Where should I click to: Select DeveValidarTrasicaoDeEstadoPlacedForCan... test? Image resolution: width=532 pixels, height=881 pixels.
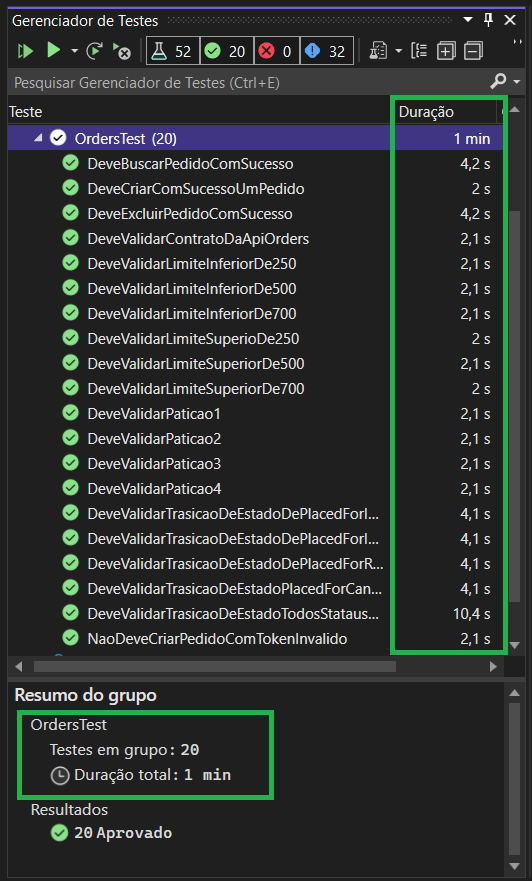click(234, 589)
